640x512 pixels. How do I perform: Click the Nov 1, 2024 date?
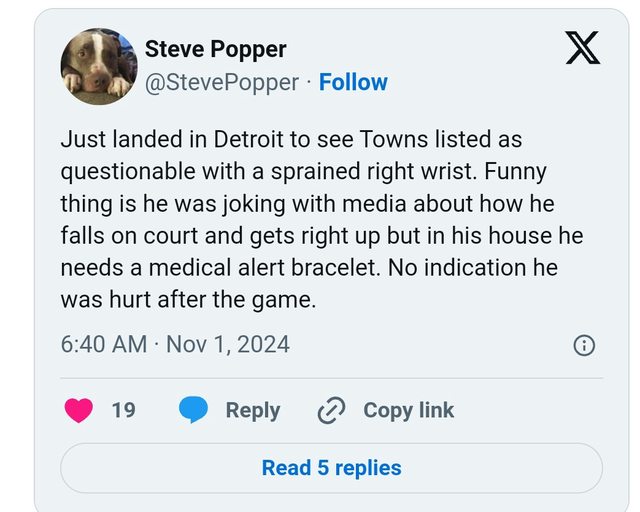[228, 345]
